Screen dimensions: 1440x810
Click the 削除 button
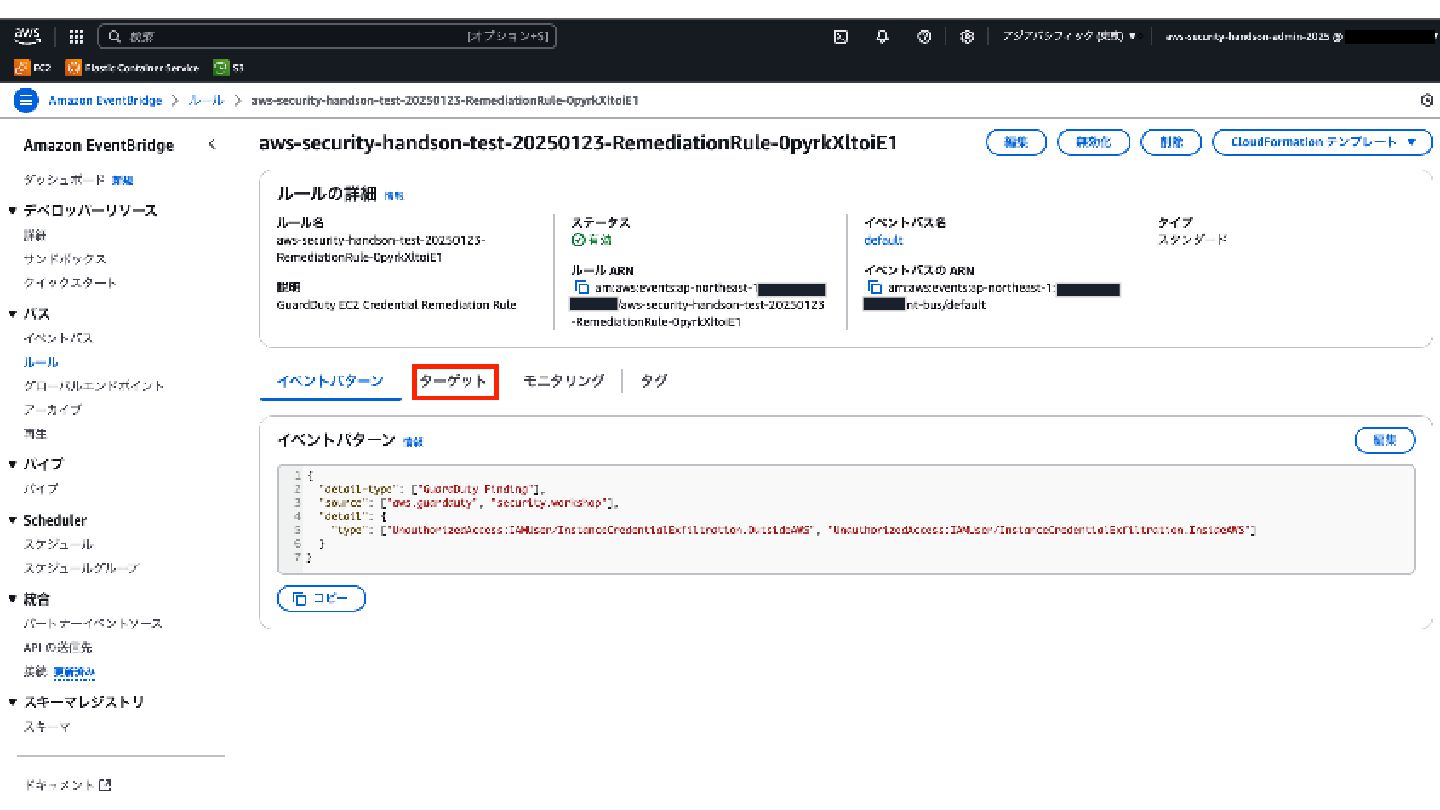pos(1171,142)
